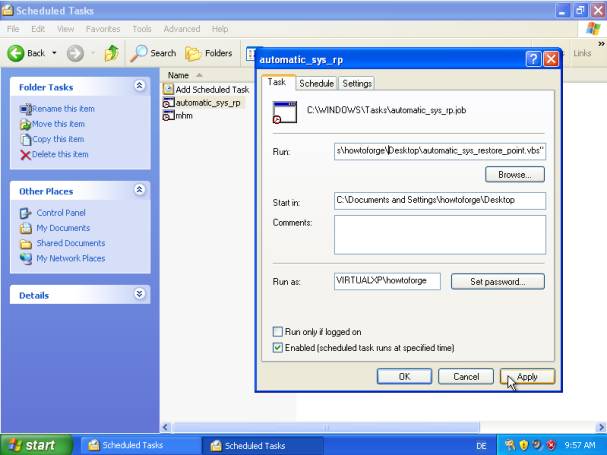Click the Start button
The height and width of the screenshot is (455, 607).
pyautogui.click(x=37, y=445)
